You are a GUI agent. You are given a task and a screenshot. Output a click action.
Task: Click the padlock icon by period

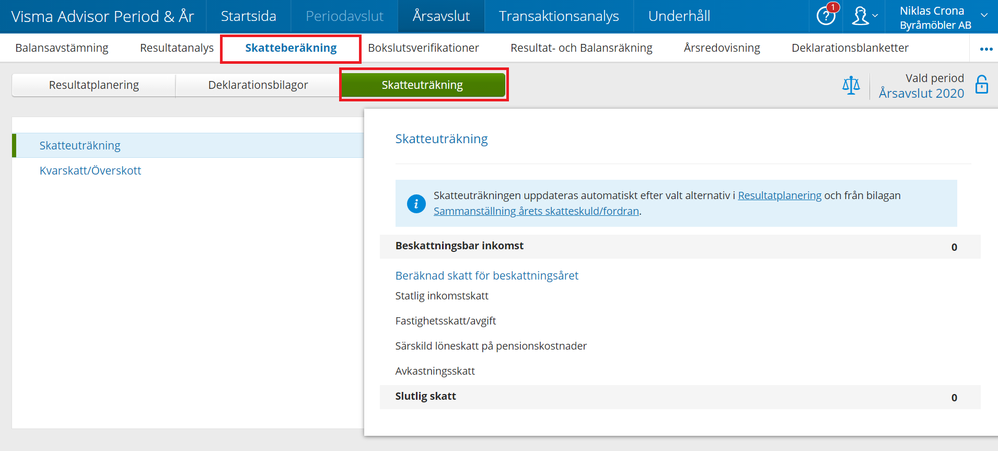[x=982, y=85]
